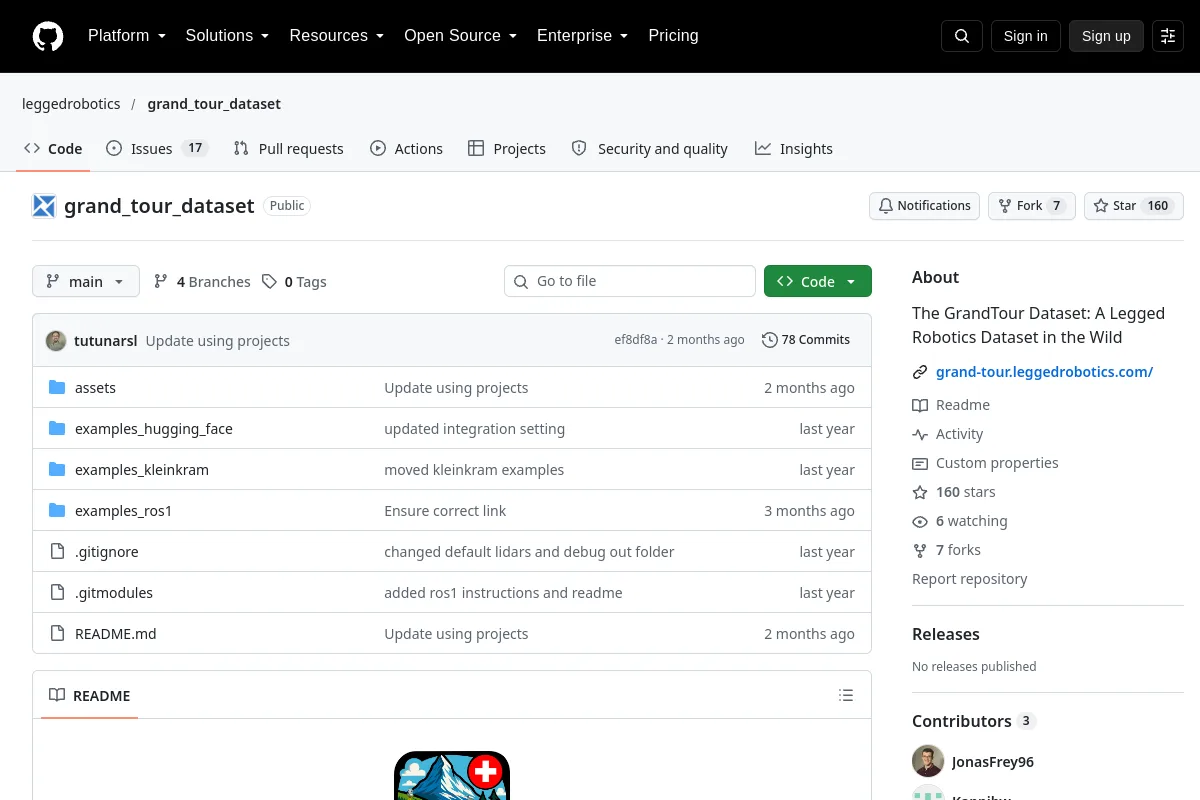Expand the Open Source menu
The height and width of the screenshot is (800, 1200).
click(460, 36)
